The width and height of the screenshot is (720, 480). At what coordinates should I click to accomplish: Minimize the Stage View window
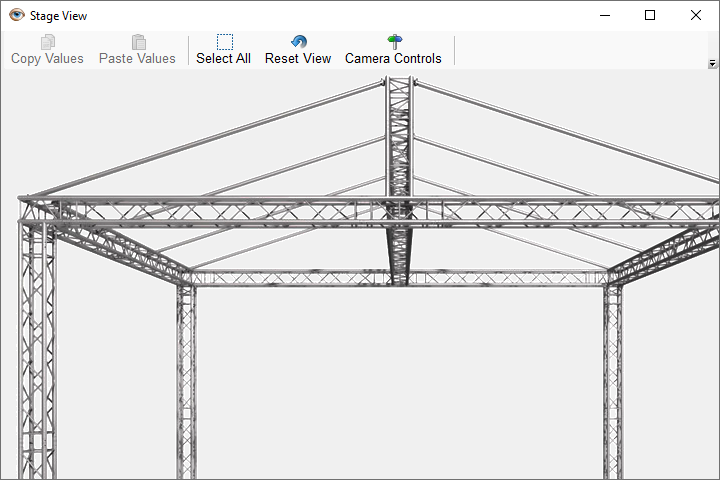coord(603,15)
